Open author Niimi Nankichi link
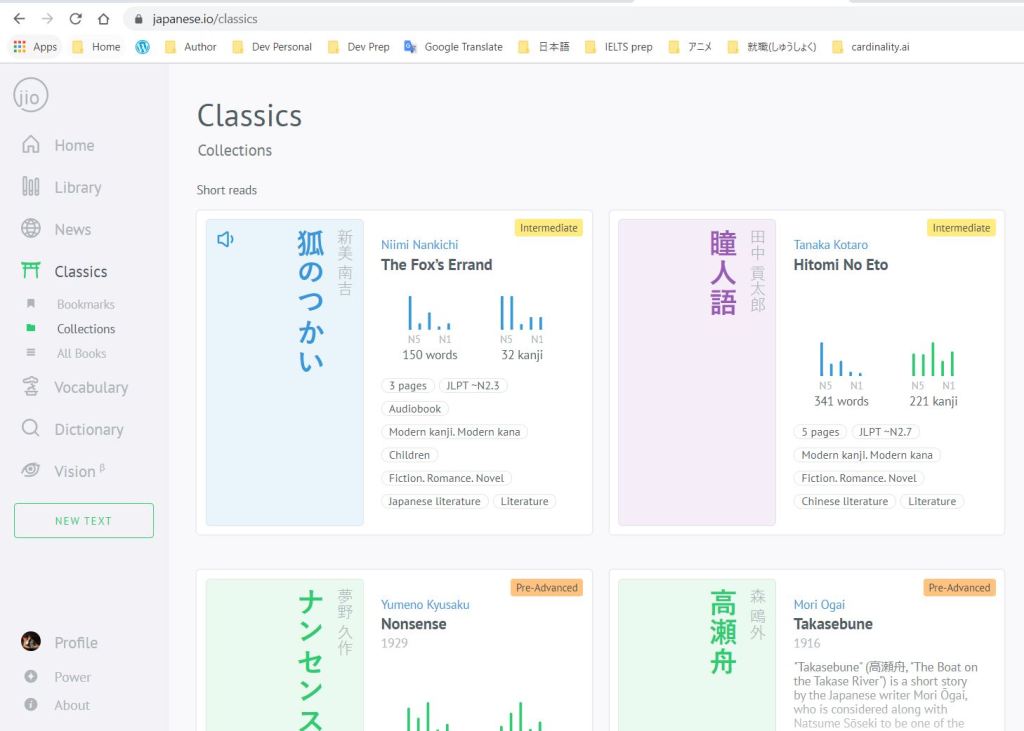This screenshot has height=731, width=1024. click(419, 245)
